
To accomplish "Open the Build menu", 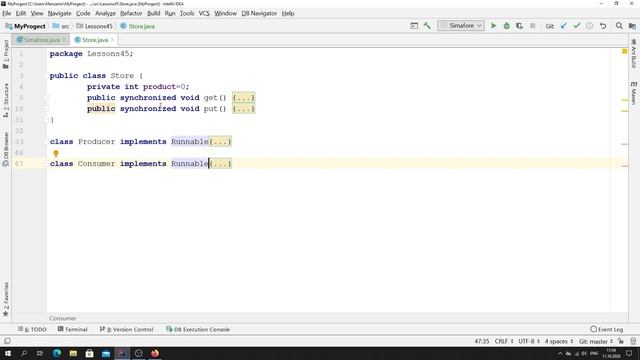I will (x=153, y=13).
